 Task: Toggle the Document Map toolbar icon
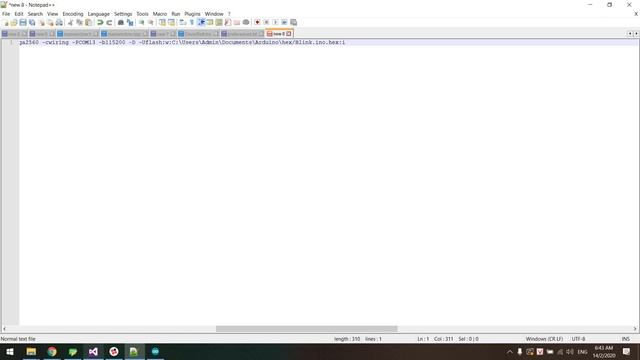[x=219, y=22]
